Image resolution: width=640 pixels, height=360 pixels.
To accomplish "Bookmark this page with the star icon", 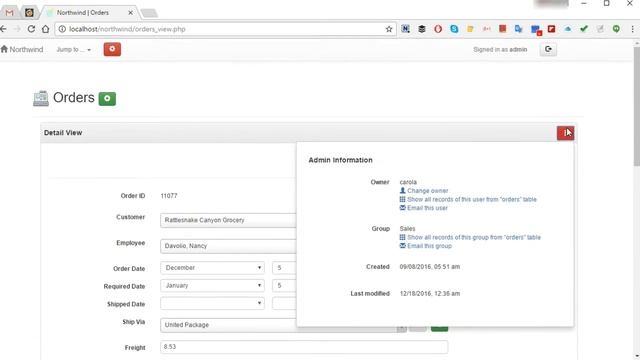I will (389, 29).
